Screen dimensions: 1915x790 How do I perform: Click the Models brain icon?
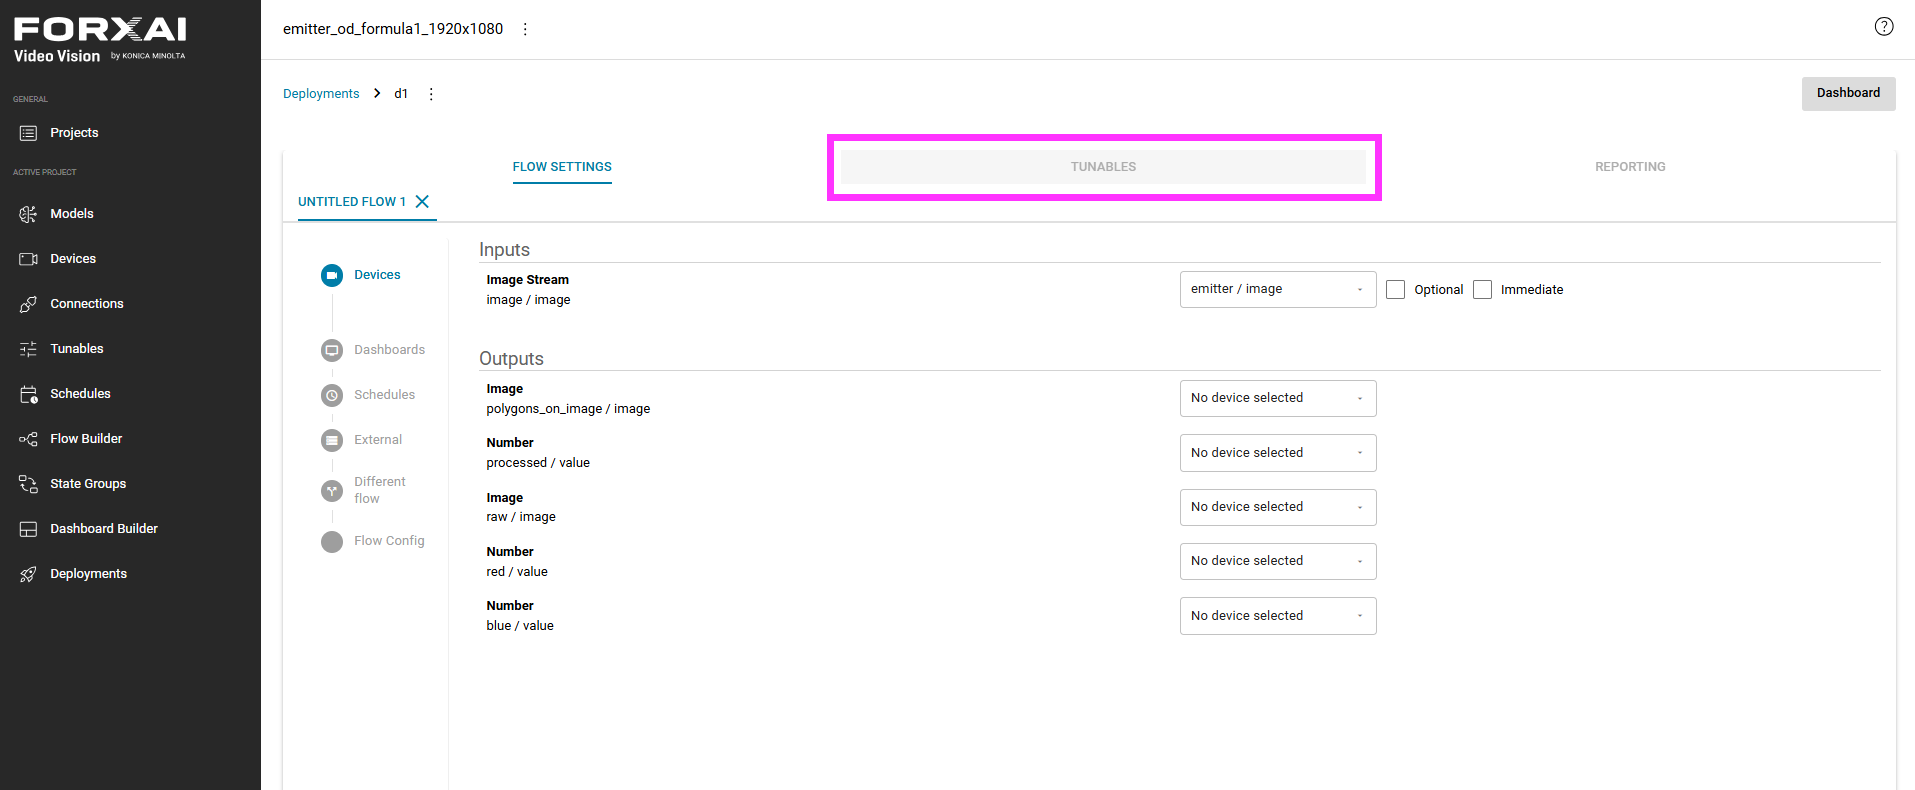[28, 214]
